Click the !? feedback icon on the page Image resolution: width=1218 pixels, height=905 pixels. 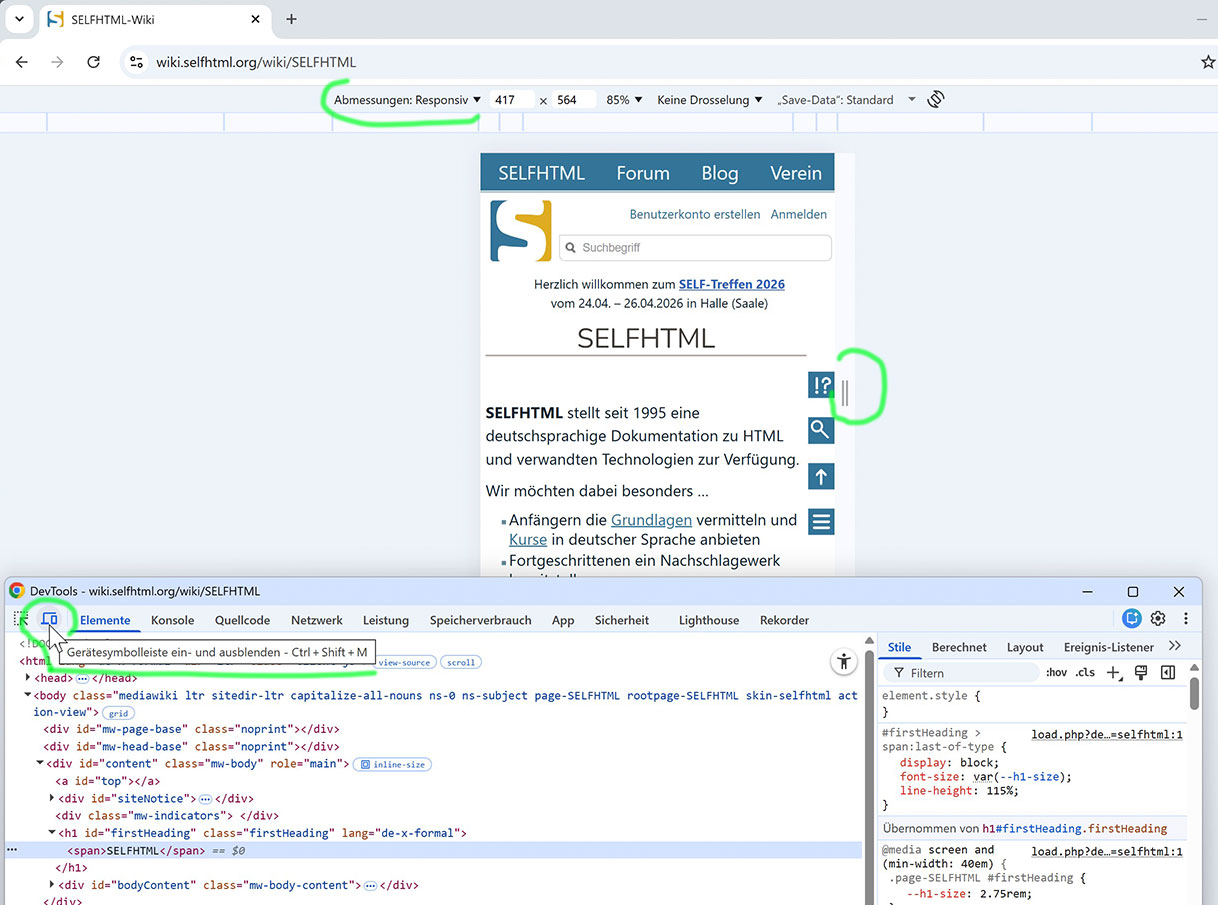pos(820,385)
